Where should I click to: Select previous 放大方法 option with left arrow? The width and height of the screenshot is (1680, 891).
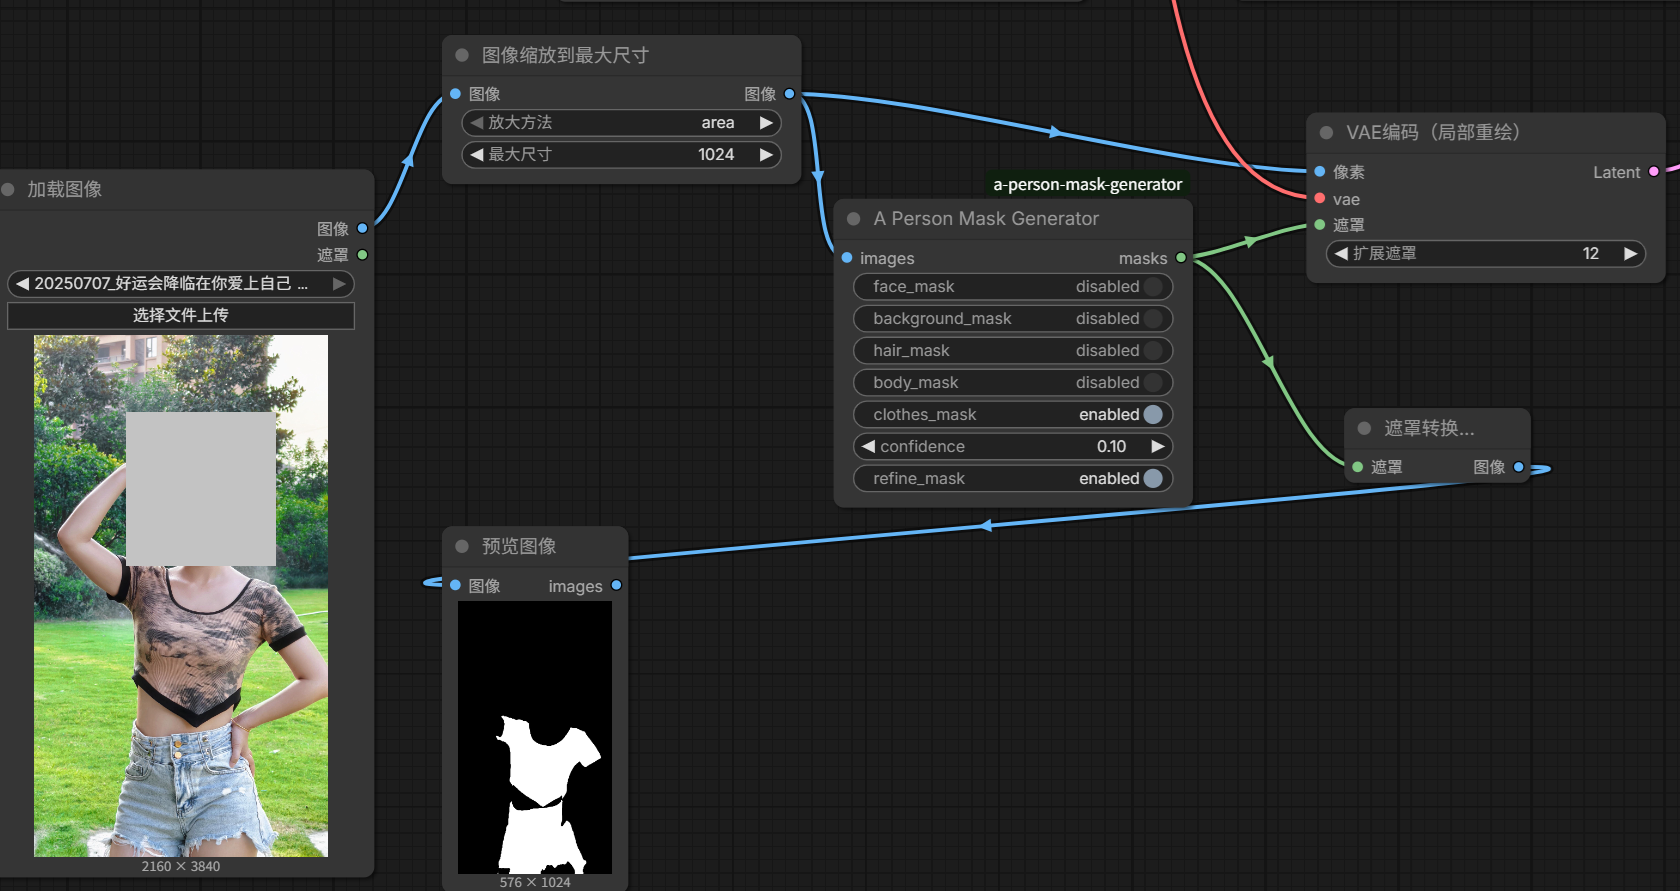coord(477,123)
